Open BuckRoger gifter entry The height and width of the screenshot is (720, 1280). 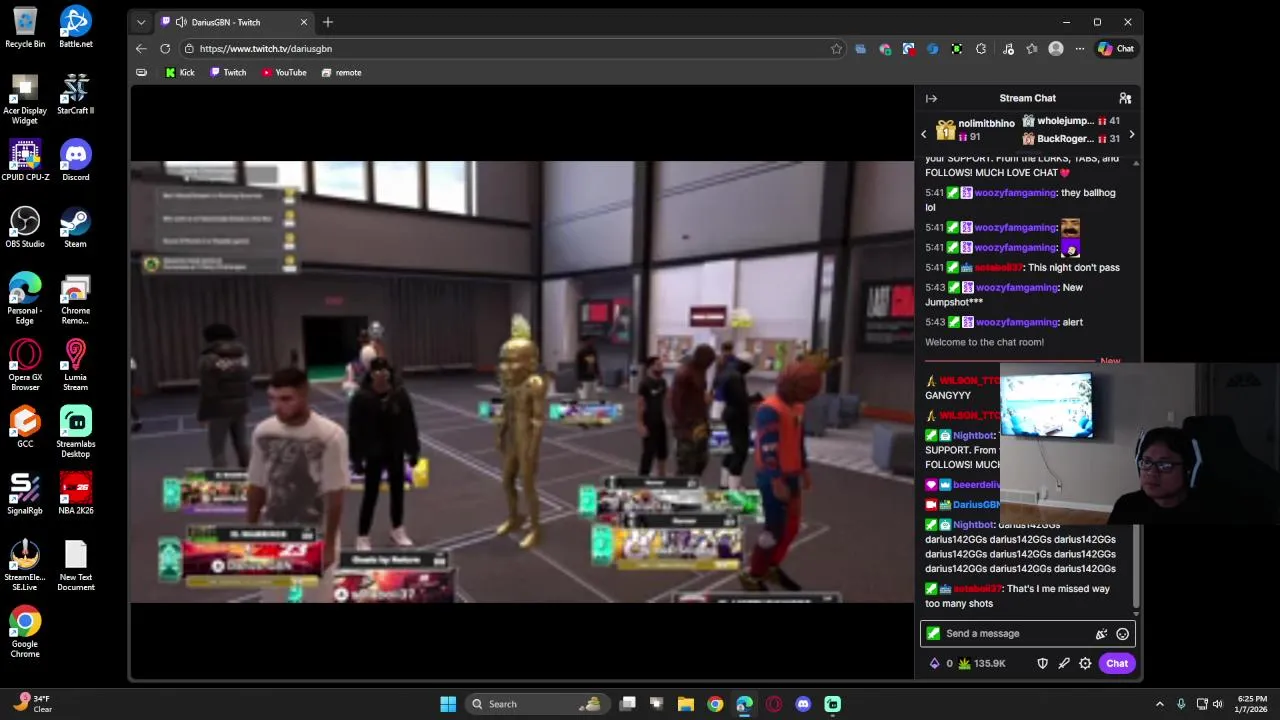tap(1070, 139)
